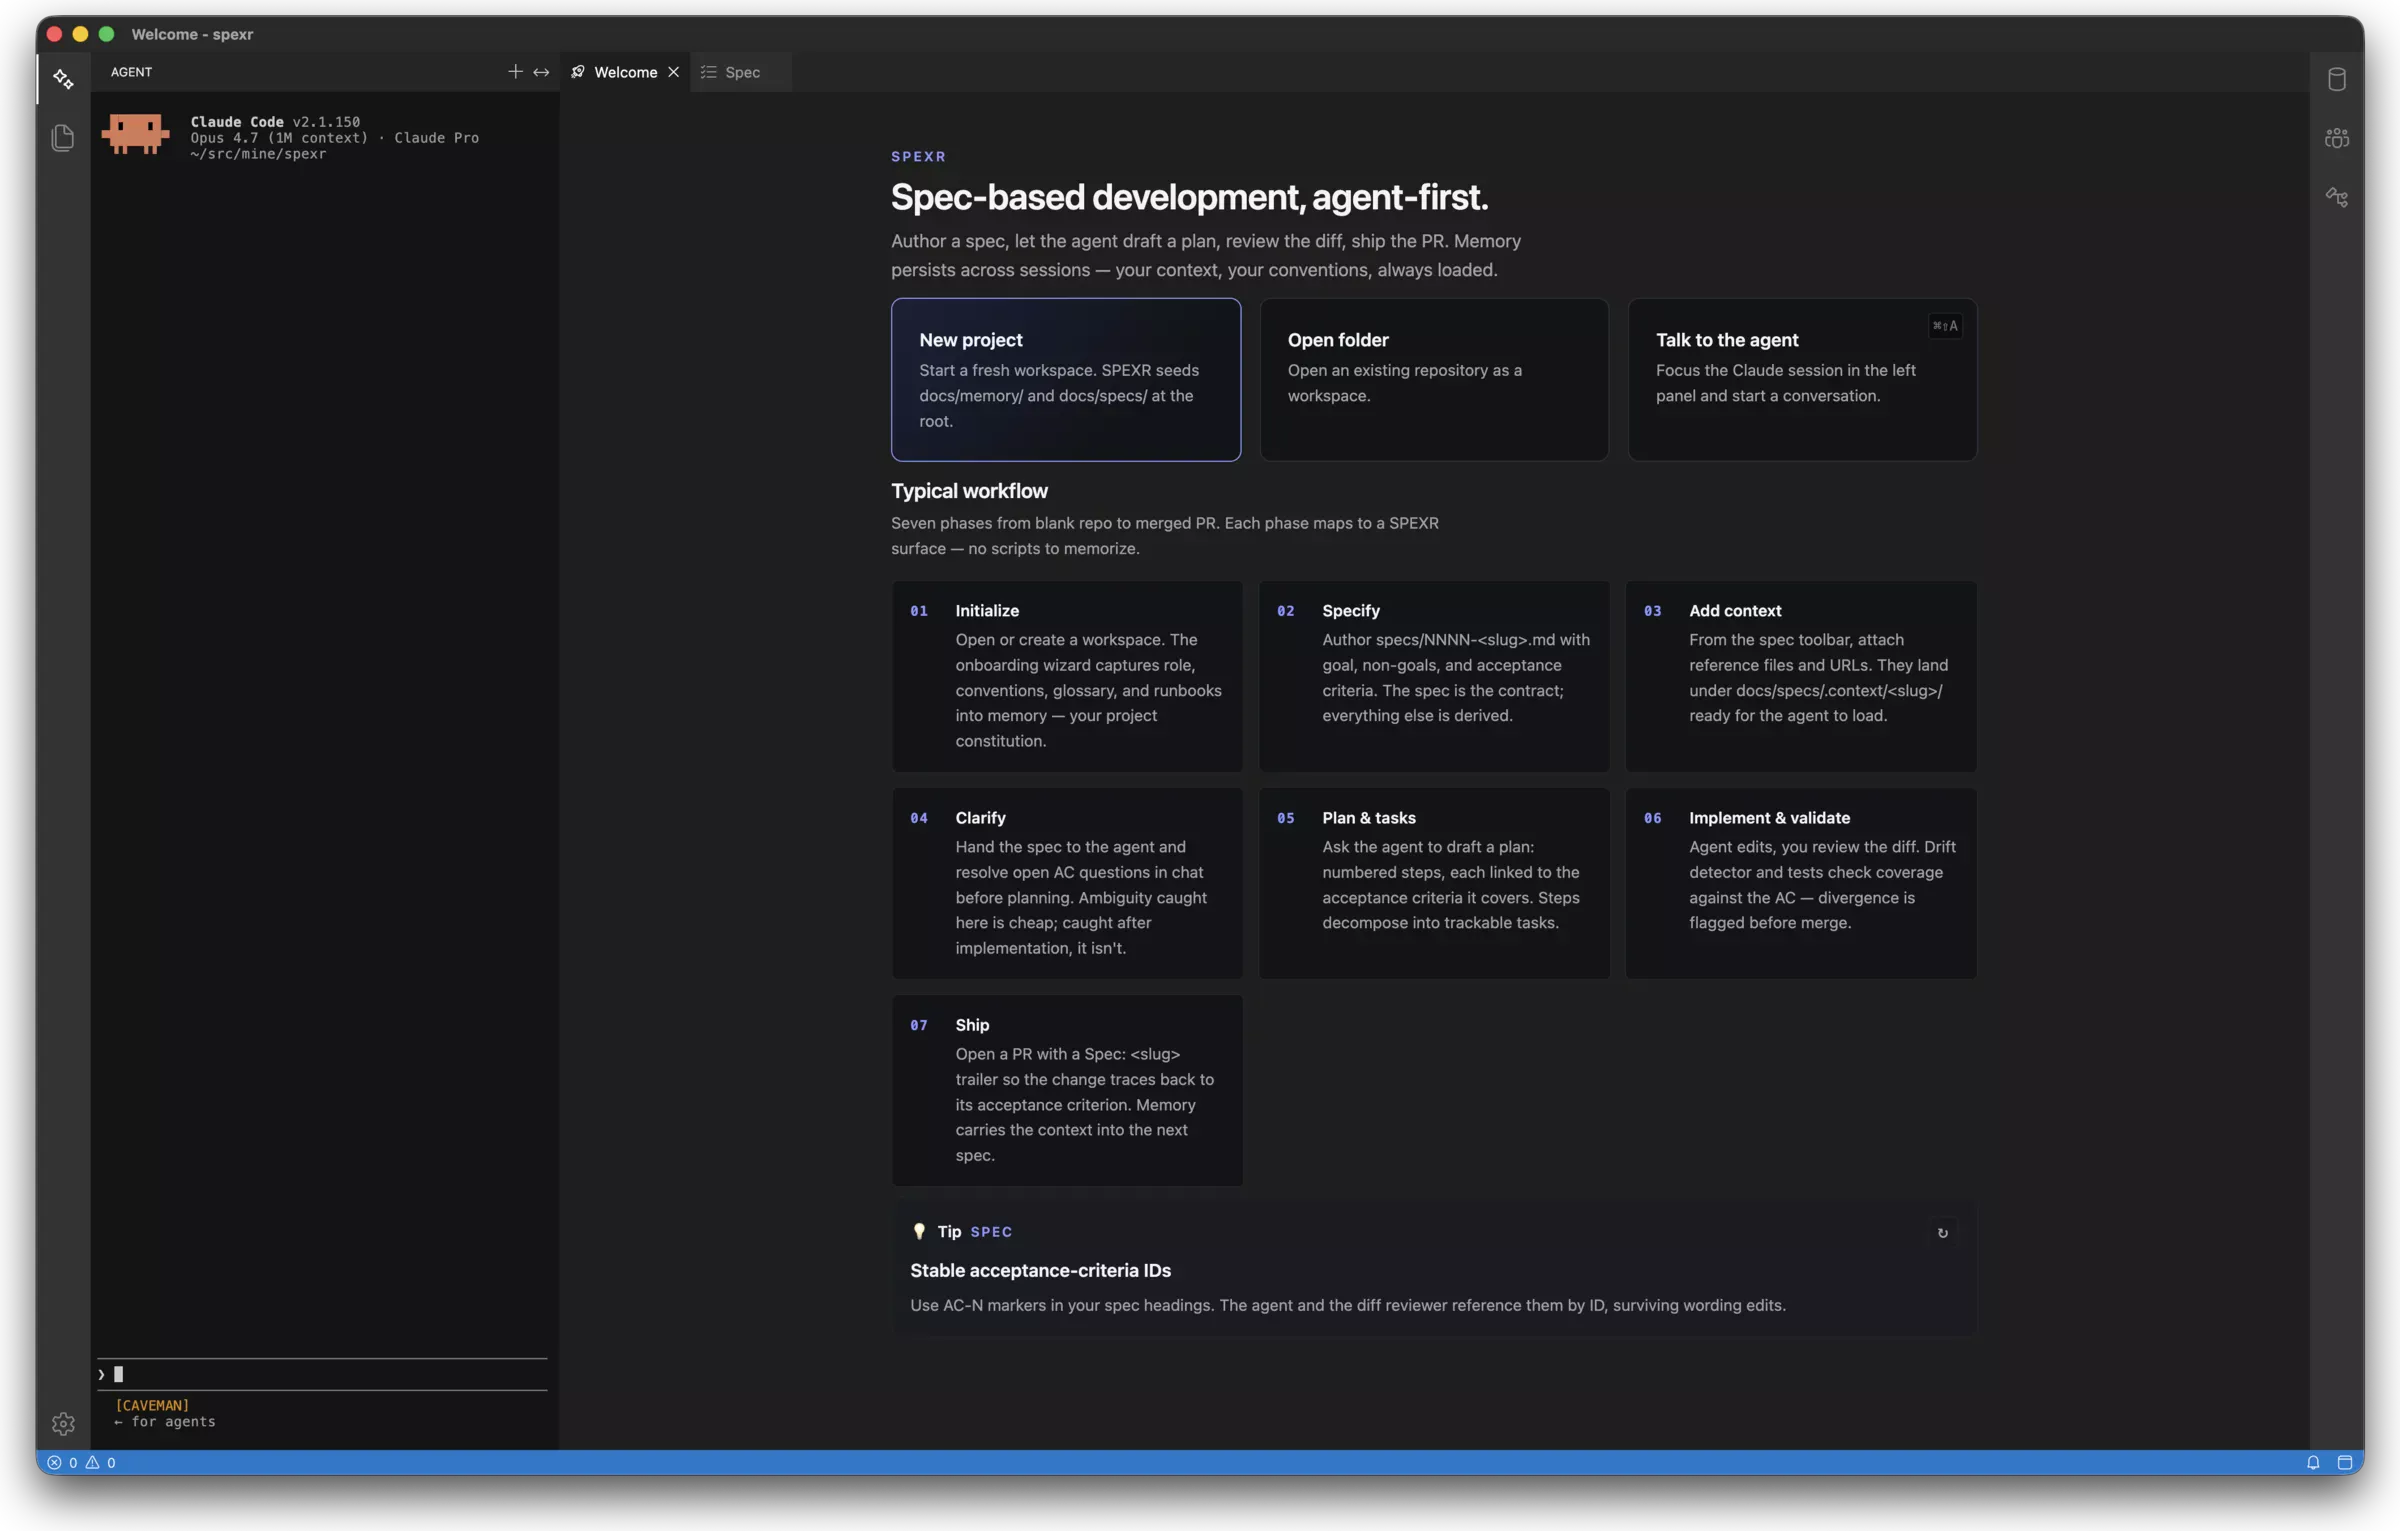Viewport: 2400px width, 1531px height.
Task: Open the database cylinder icon in right sidebar
Action: 2337,79
